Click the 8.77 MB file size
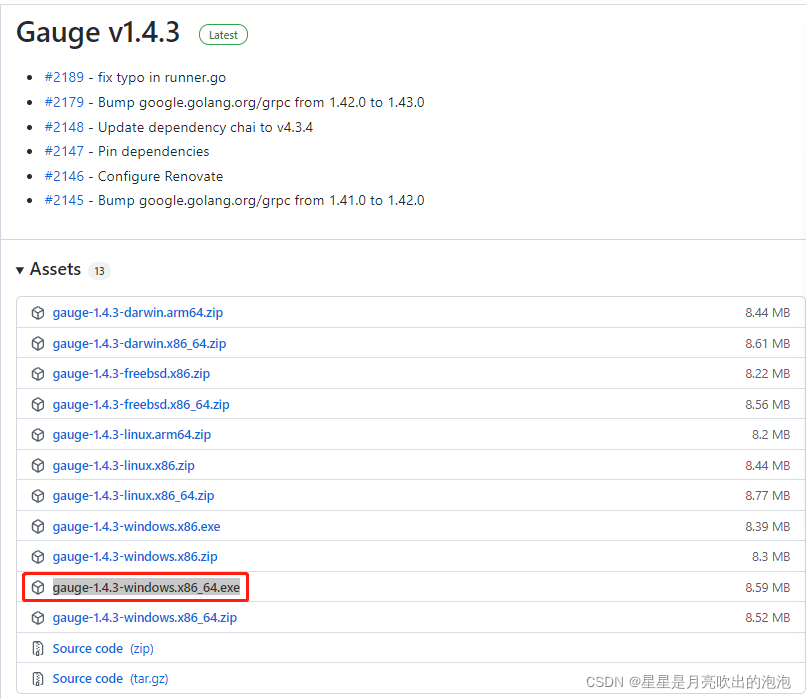The image size is (806, 699). [x=767, y=496]
